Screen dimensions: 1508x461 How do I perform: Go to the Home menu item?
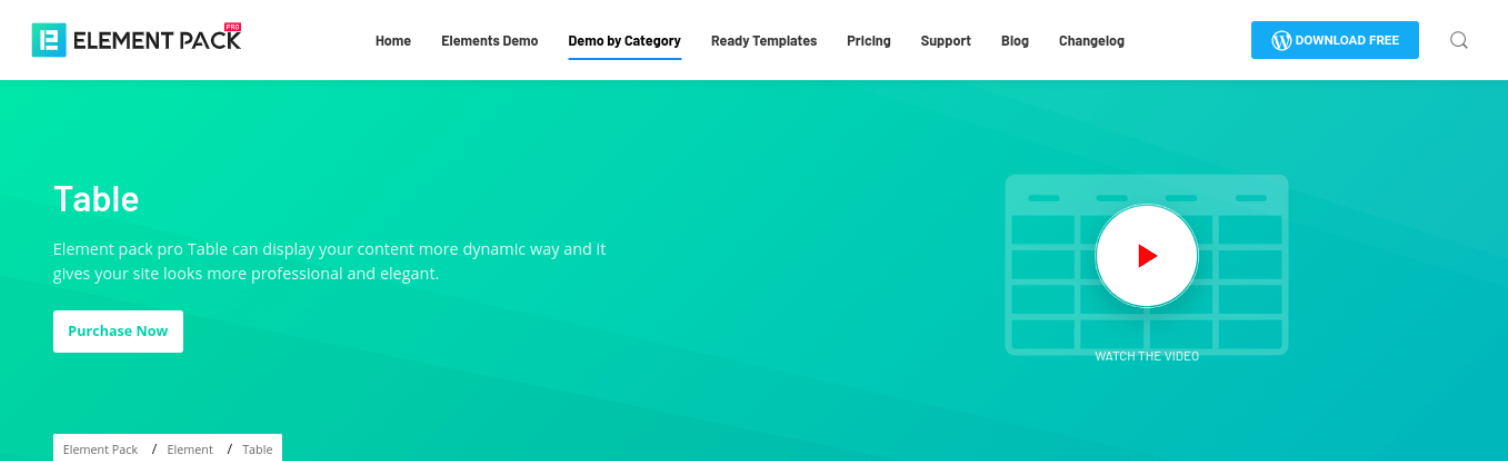point(393,41)
